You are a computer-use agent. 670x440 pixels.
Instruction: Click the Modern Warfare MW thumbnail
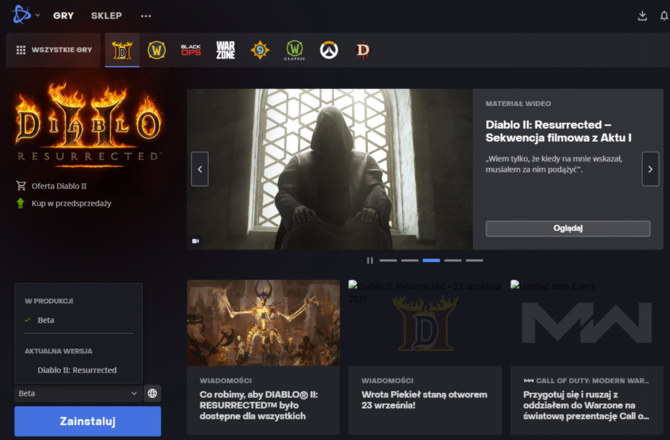coord(587,323)
